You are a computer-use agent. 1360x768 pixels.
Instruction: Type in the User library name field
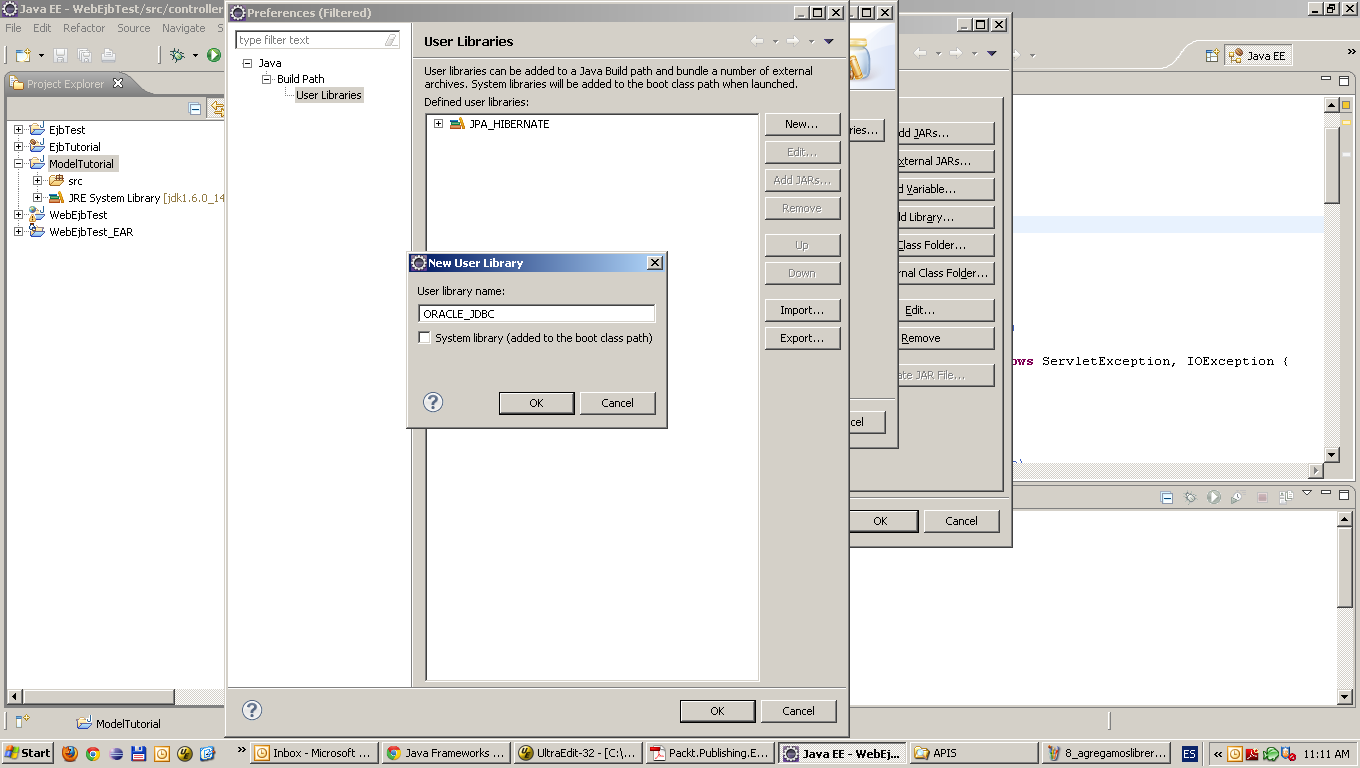536,312
